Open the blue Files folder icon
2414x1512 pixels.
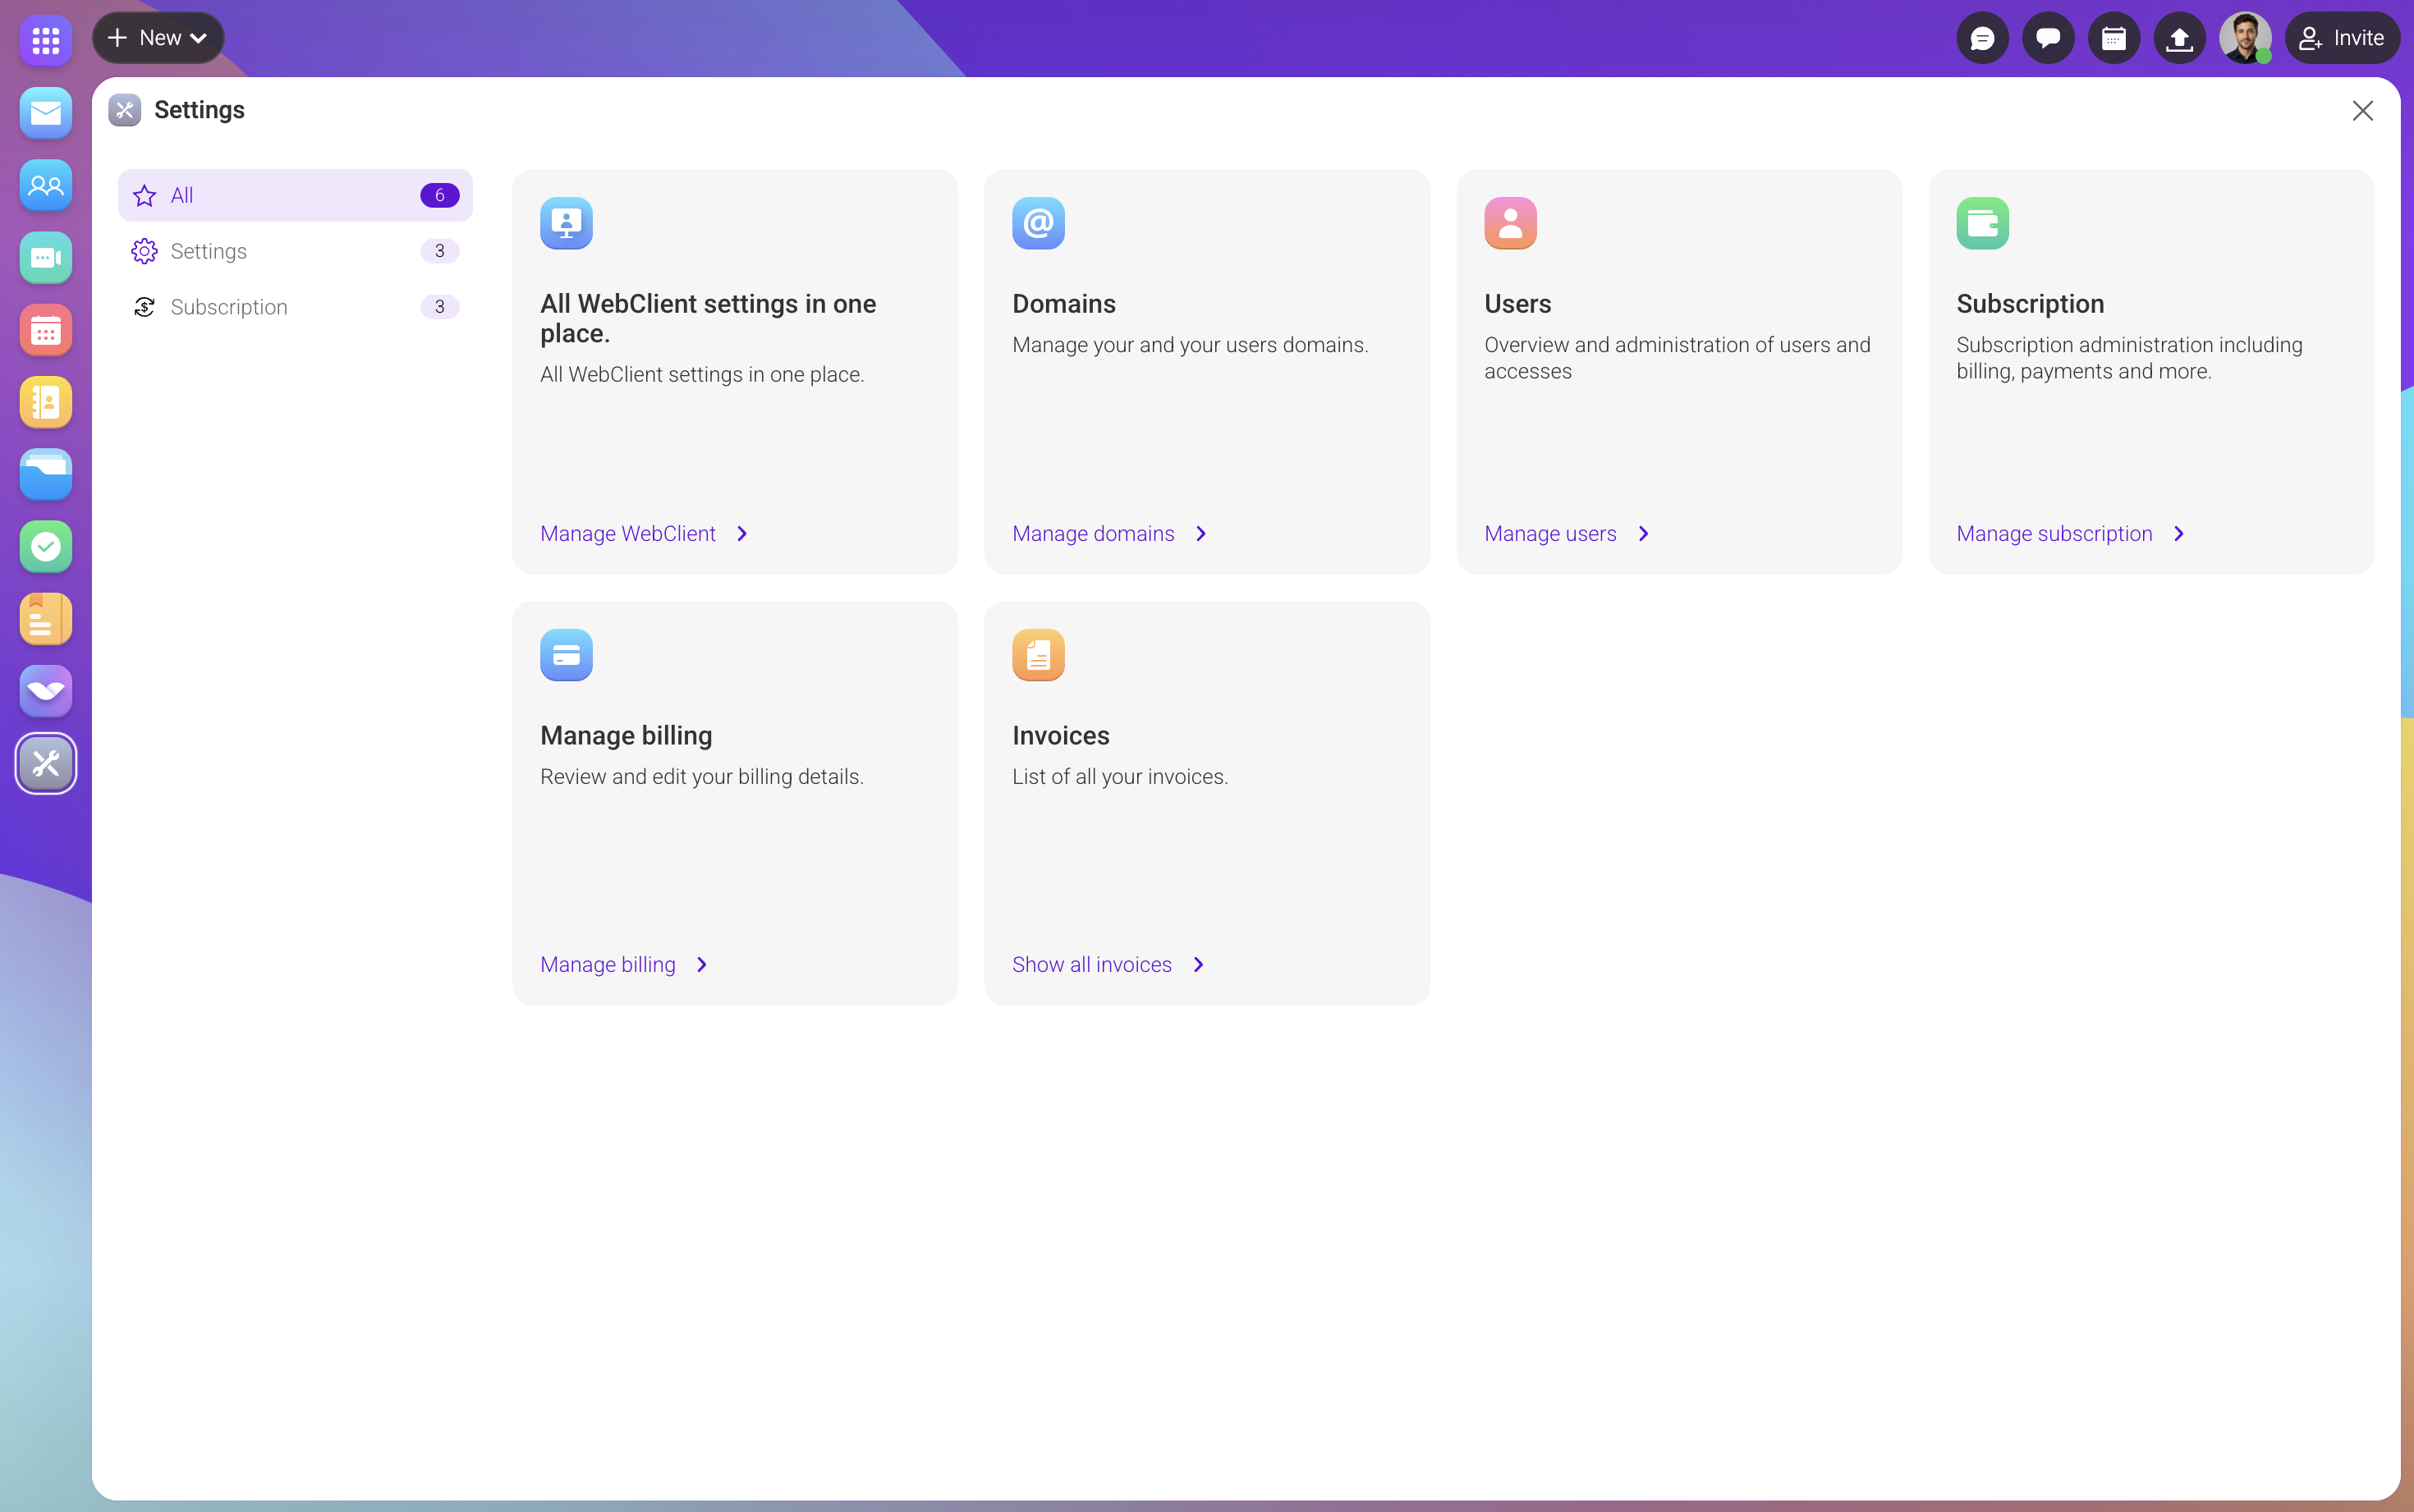46,474
